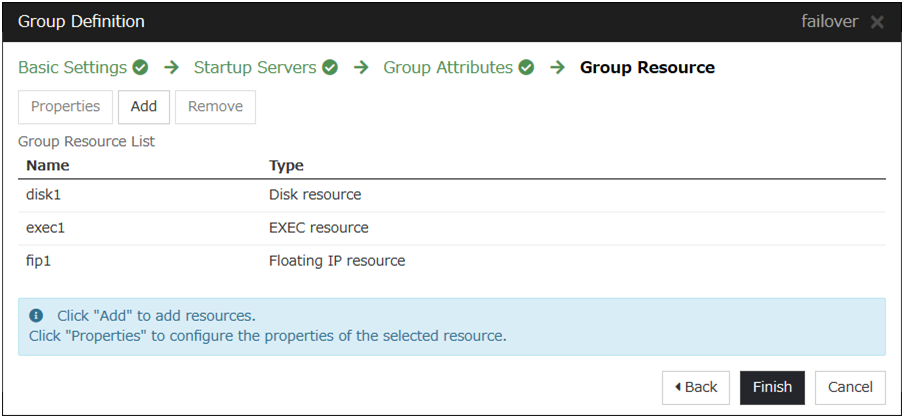Click the checkmark icon after Group Attributes

pyautogui.click(x=526, y=68)
